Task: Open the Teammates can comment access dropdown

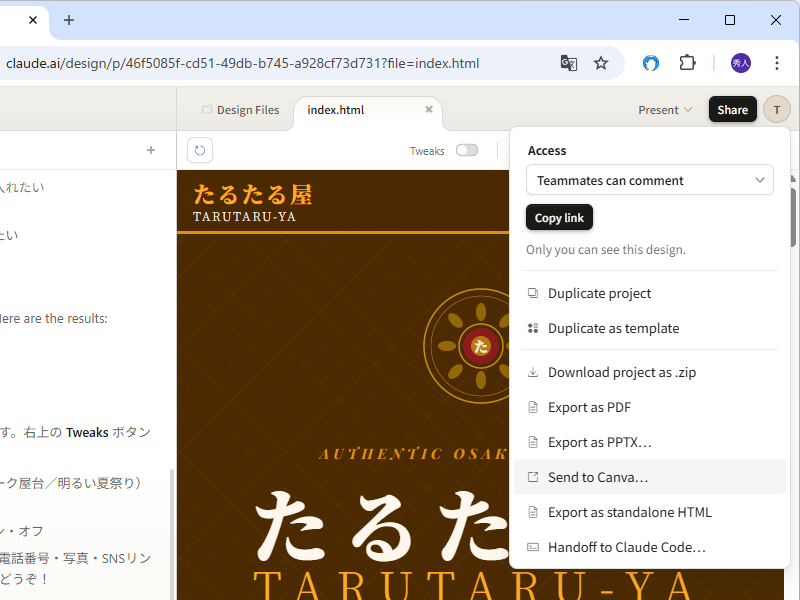Action: pyautogui.click(x=649, y=179)
